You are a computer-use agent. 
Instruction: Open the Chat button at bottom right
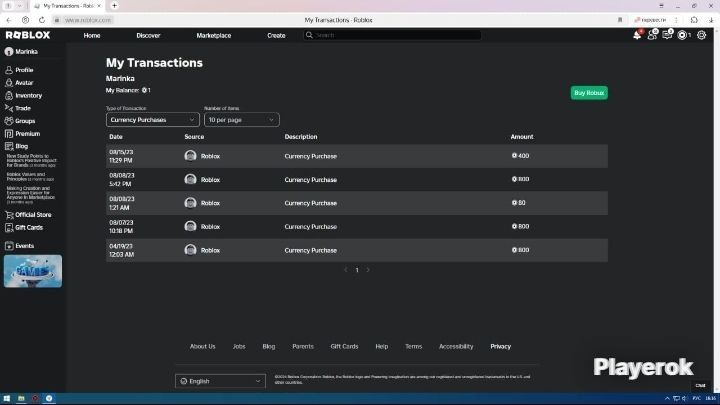click(x=700, y=385)
